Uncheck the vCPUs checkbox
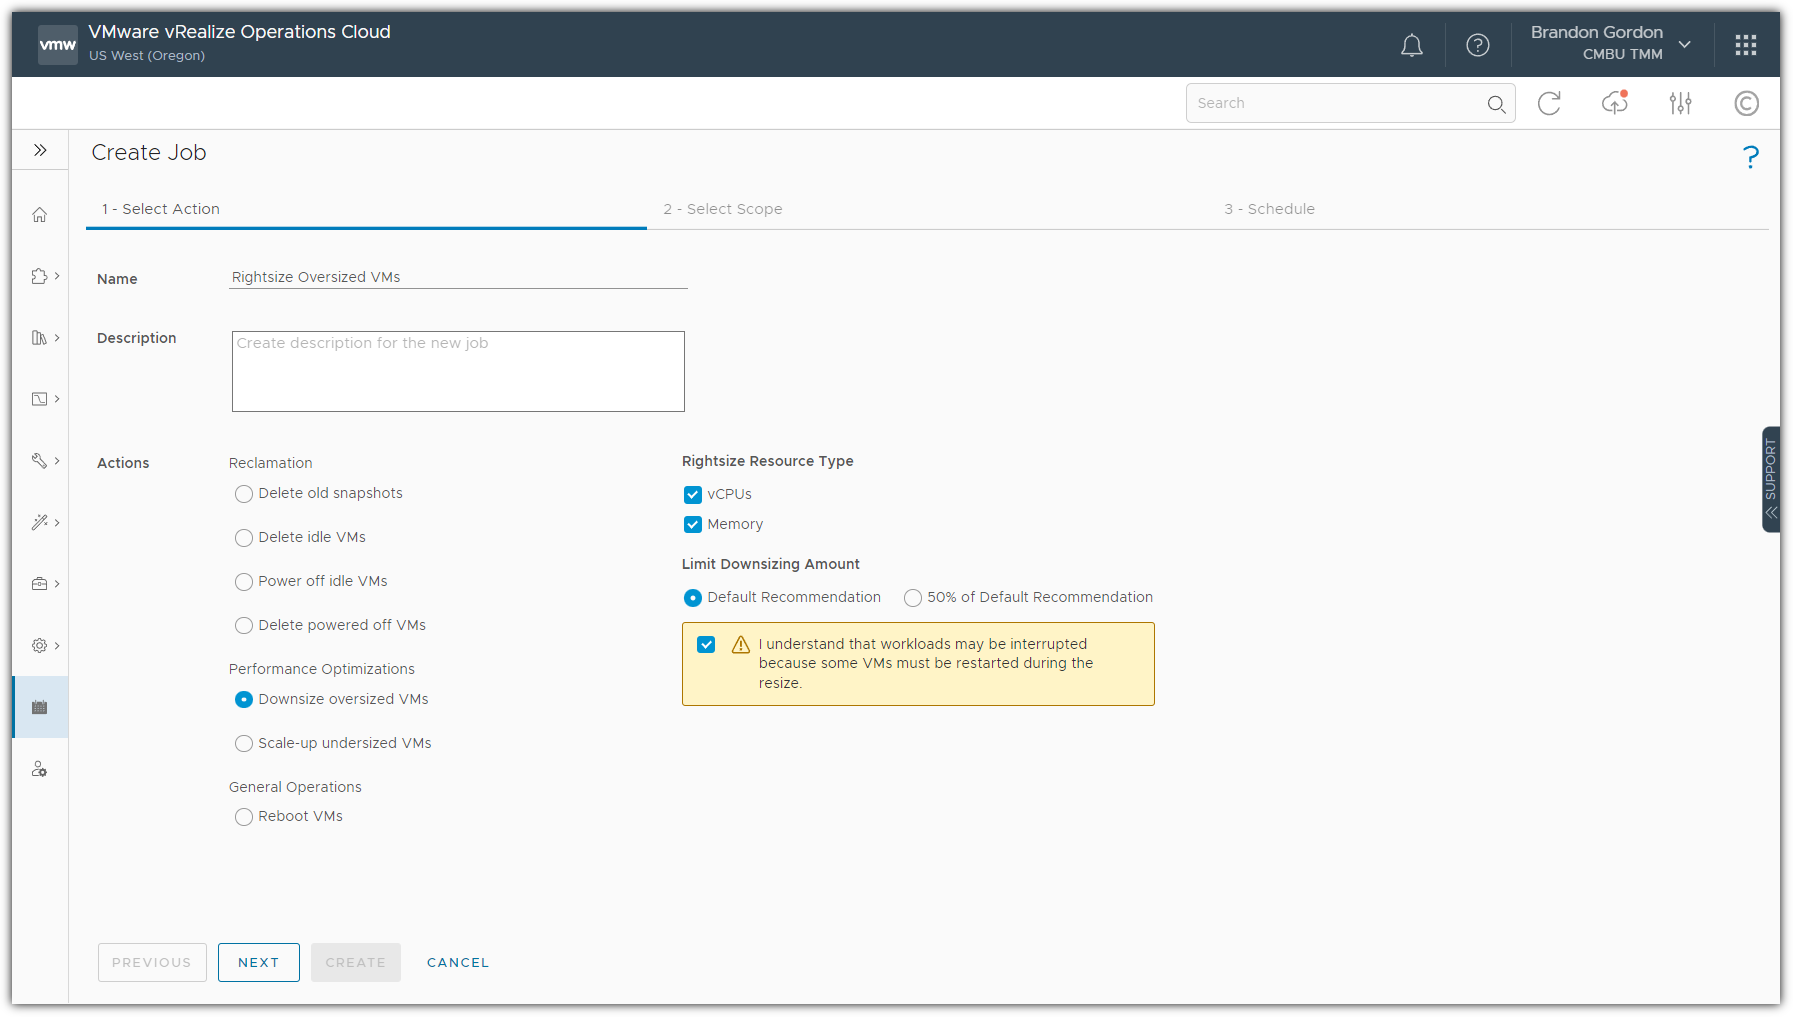The height and width of the screenshot is (1017, 1793). (x=693, y=495)
